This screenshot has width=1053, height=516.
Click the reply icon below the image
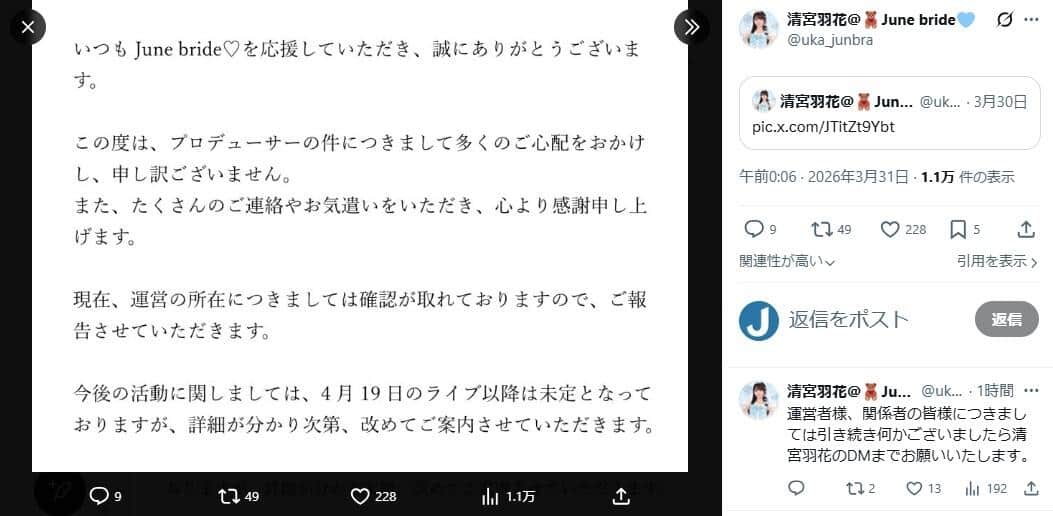coord(99,497)
